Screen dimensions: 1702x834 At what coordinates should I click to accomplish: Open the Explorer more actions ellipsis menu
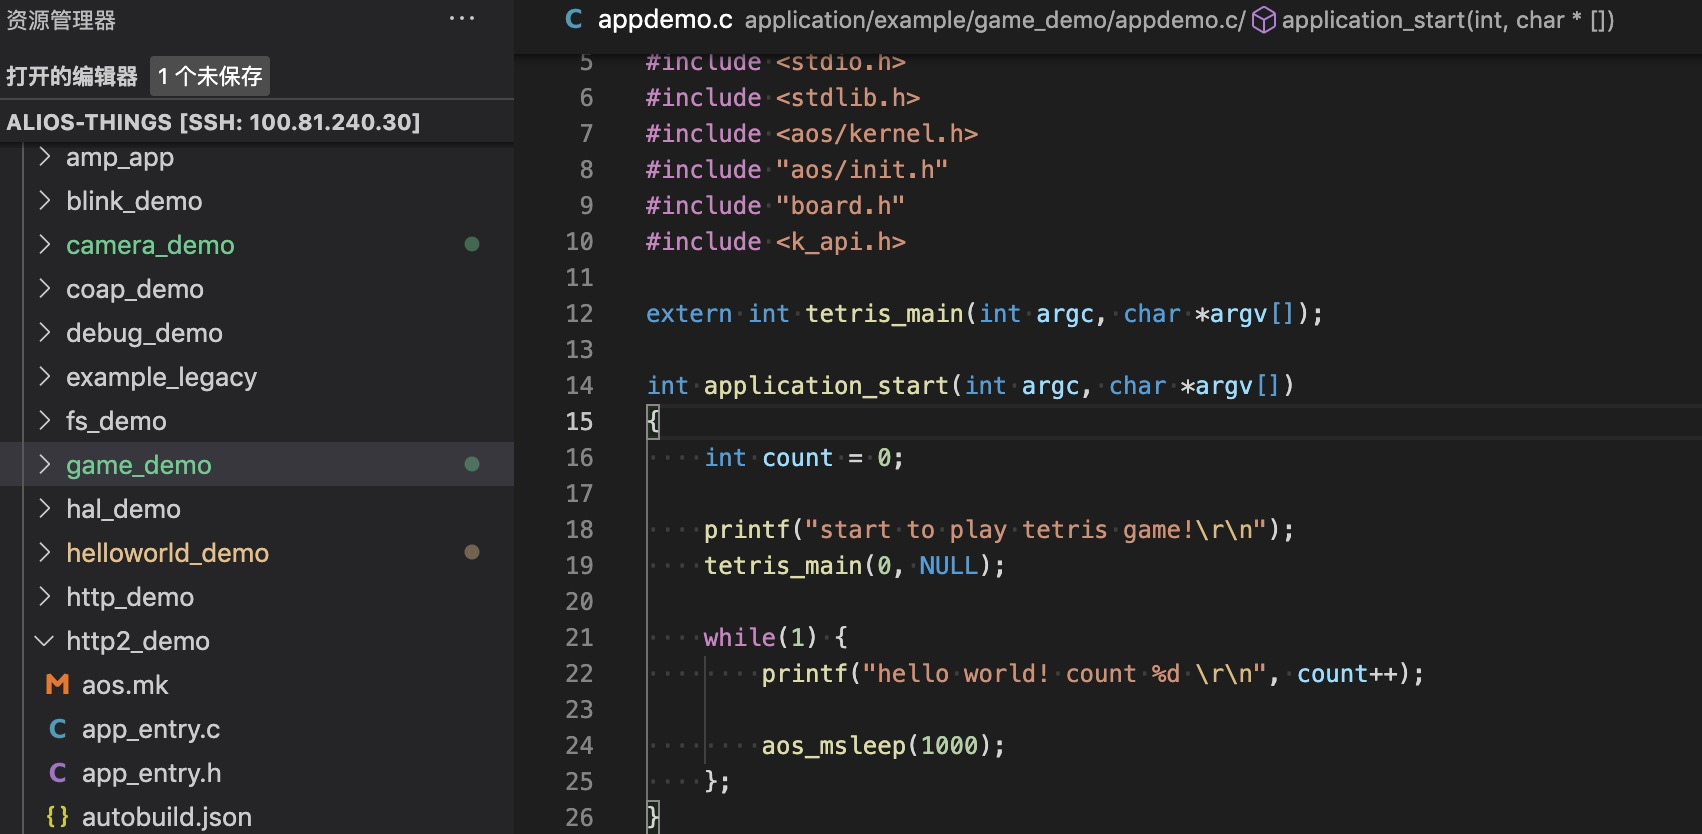pyautogui.click(x=462, y=19)
